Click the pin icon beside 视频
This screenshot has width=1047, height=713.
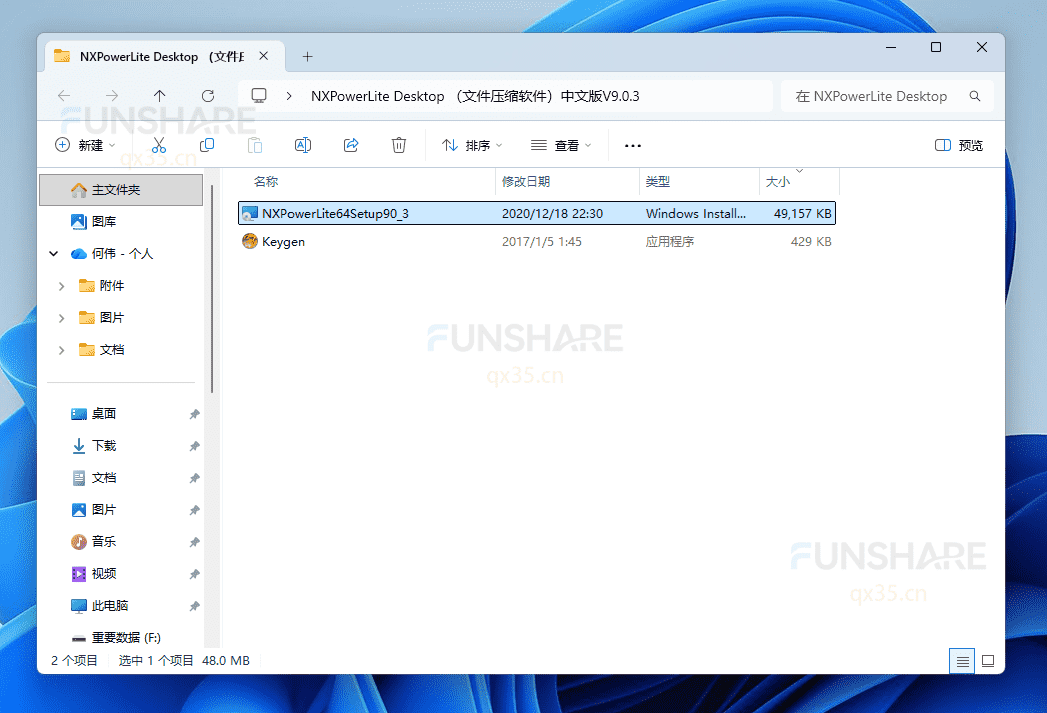coord(194,574)
